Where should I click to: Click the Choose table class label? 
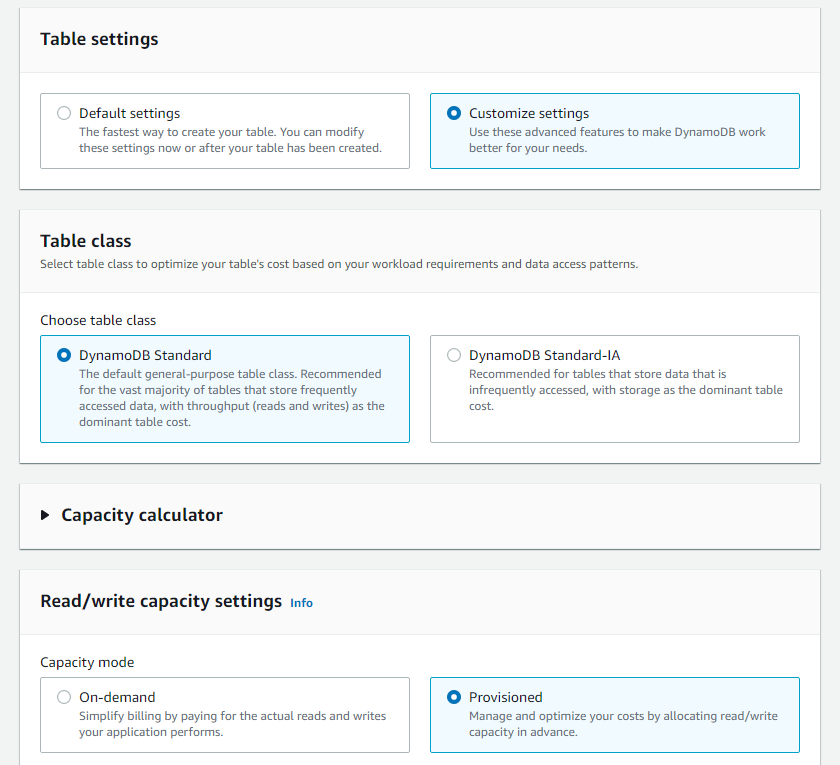pyautogui.click(x=98, y=320)
